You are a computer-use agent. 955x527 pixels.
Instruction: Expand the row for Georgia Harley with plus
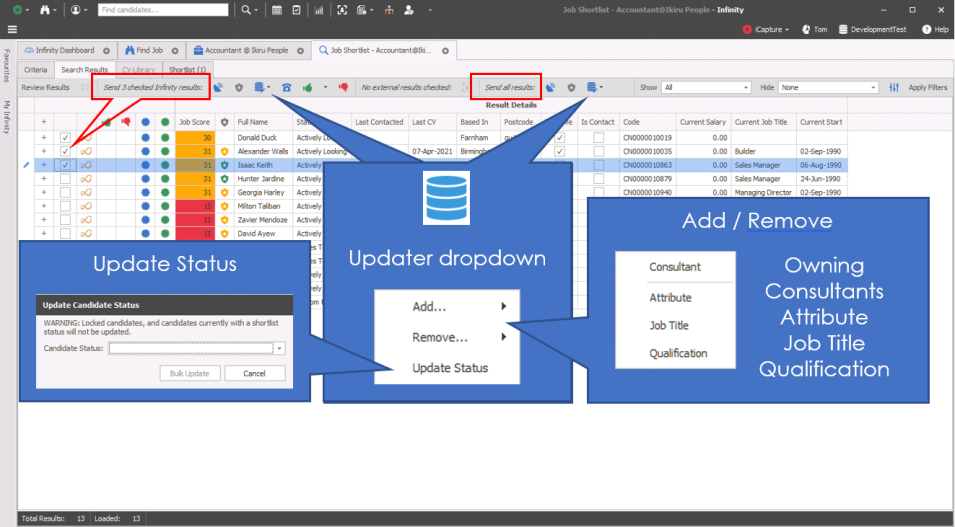(44, 193)
